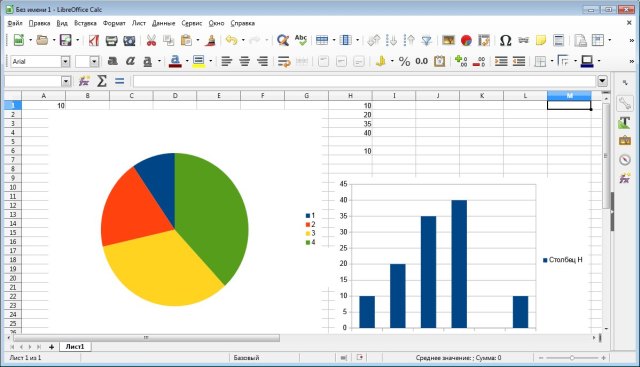Toggle align left

pyautogui.click(x=227, y=61)
